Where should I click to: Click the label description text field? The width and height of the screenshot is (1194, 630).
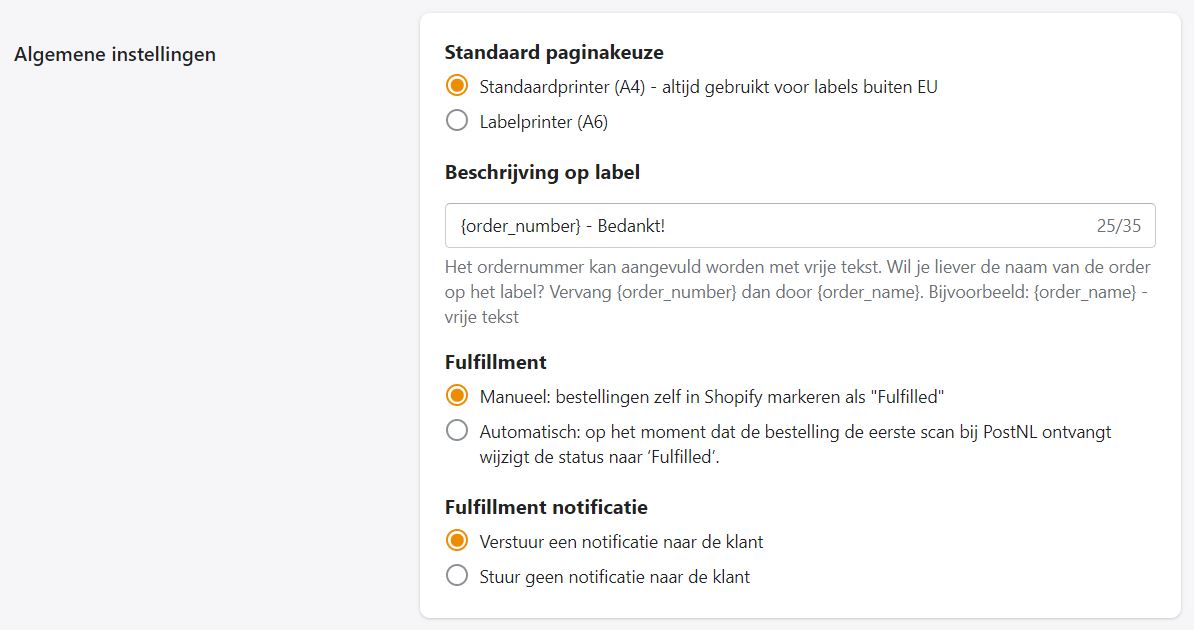point(800,225)
